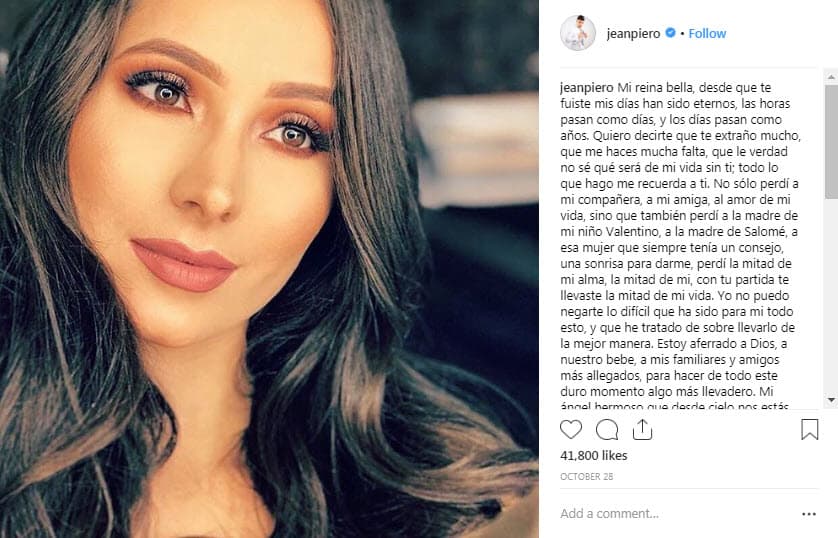Click the caption text mentioning Valentino
This screenshot has width=838, height=538.
(679, 232)
